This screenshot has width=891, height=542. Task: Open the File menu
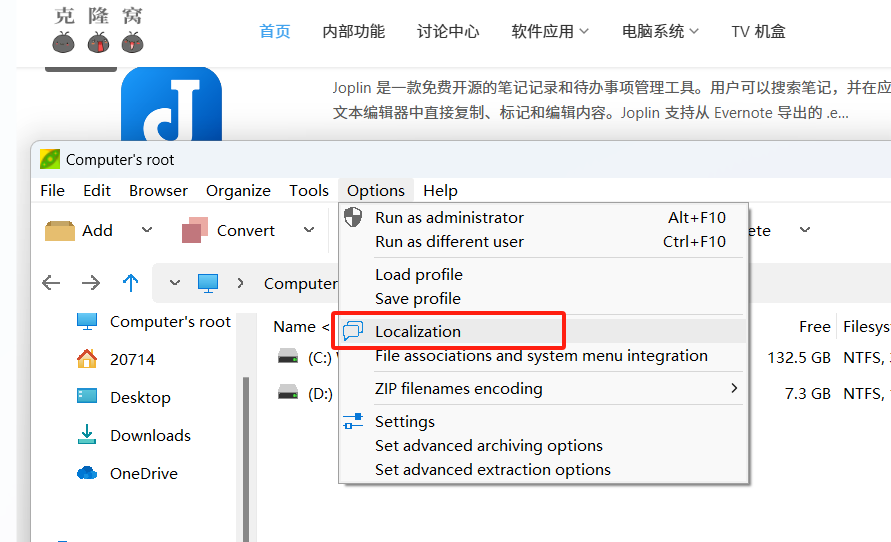(52, 190)
